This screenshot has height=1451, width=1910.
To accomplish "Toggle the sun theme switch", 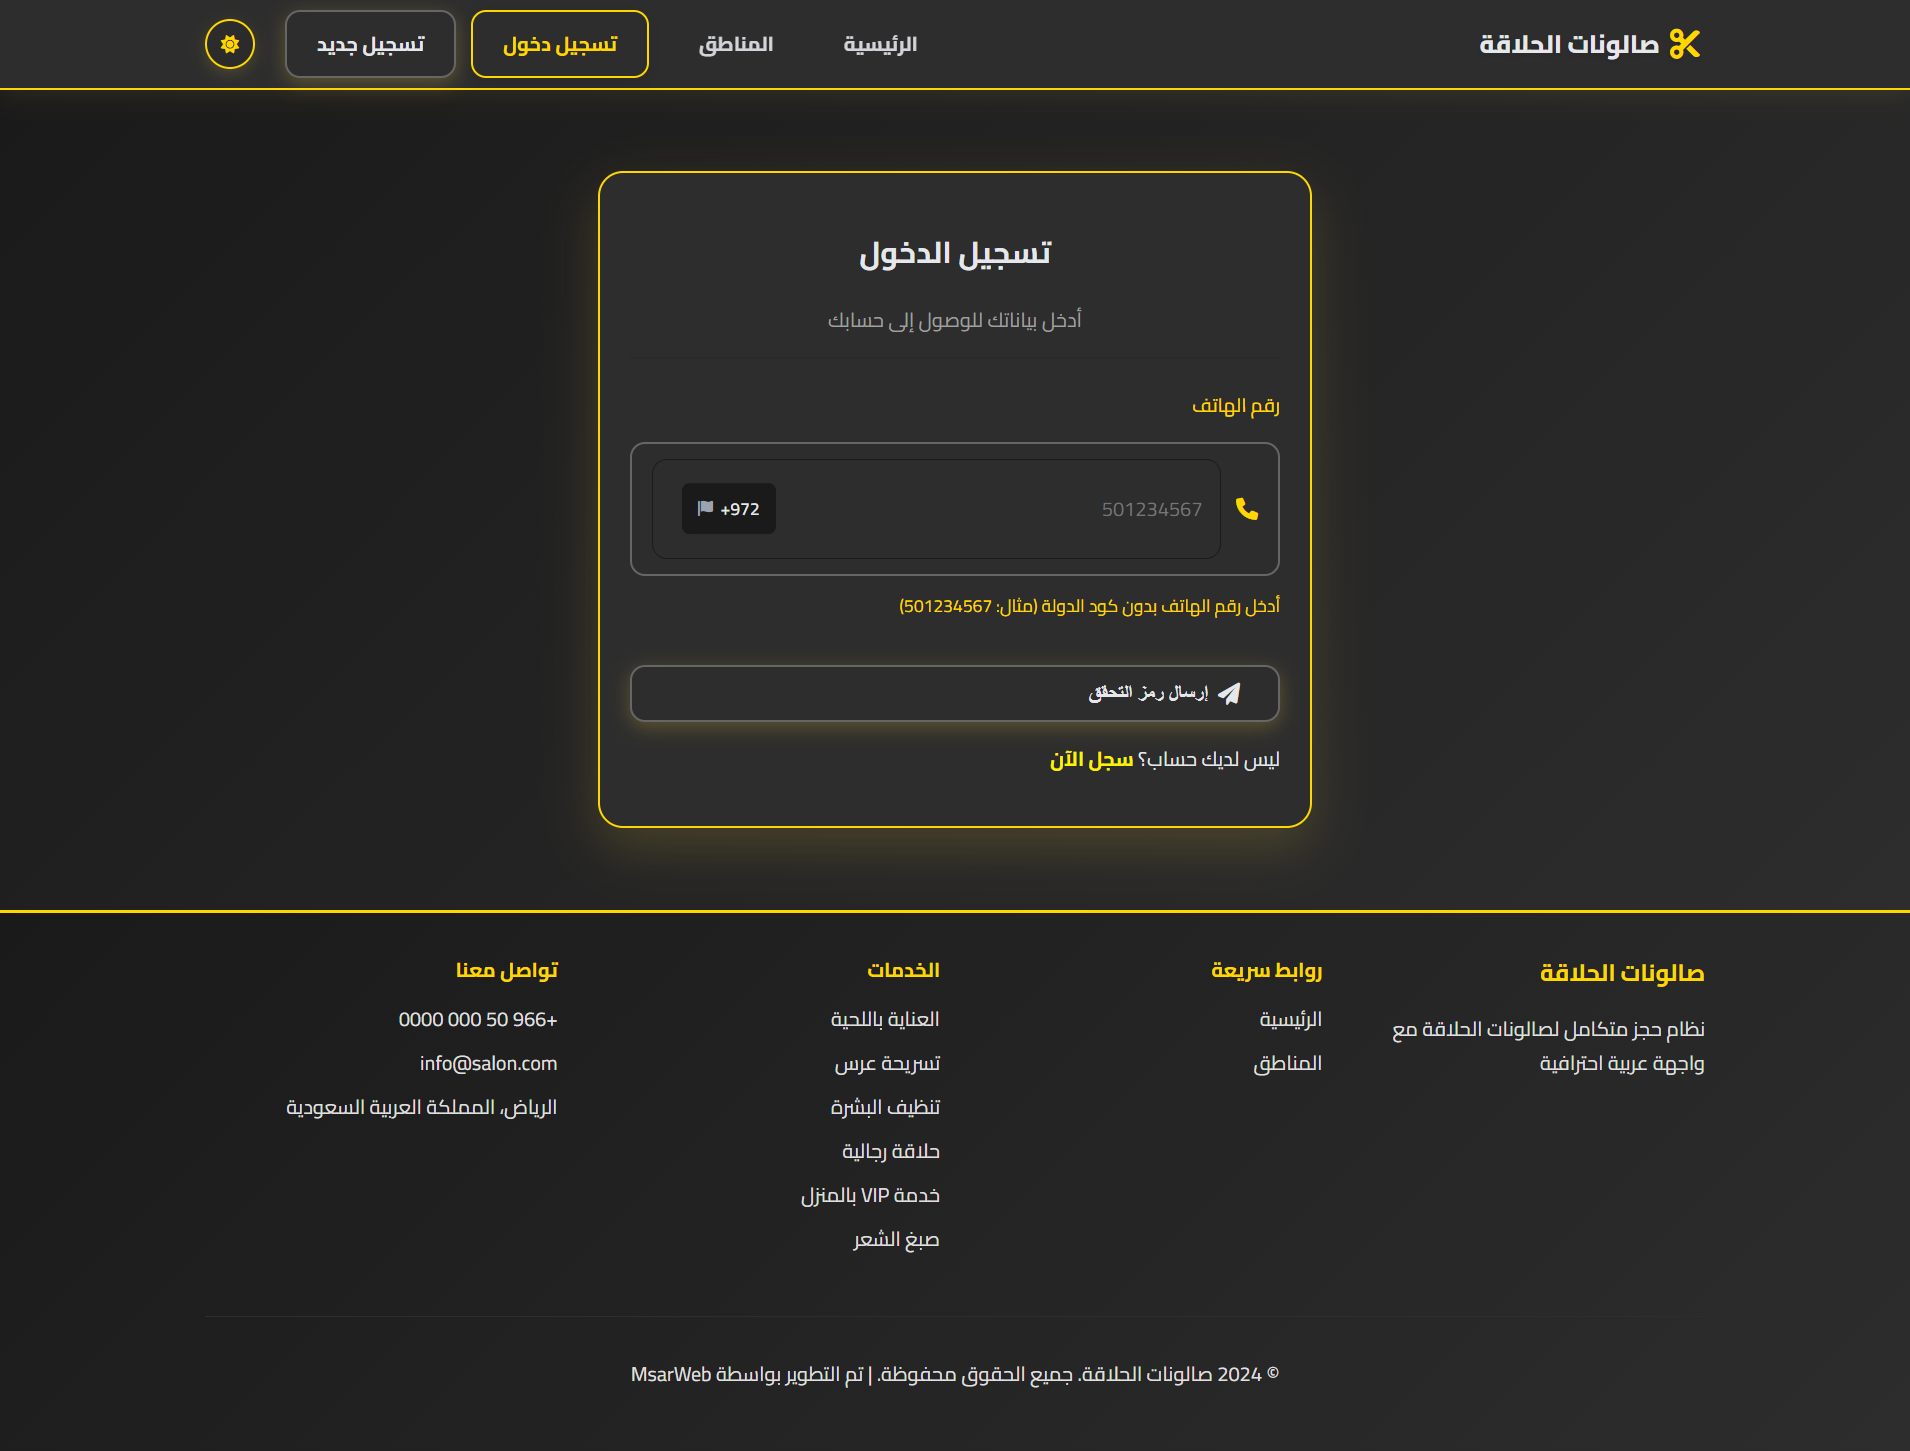I will click(230, 44).
